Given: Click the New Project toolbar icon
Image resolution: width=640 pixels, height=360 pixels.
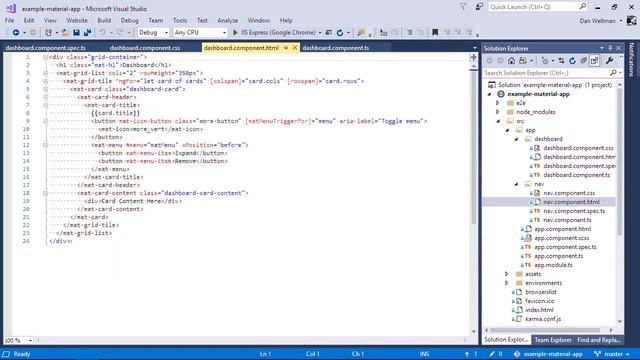Looking at the screenshot, I should click(x=48, y=33).
